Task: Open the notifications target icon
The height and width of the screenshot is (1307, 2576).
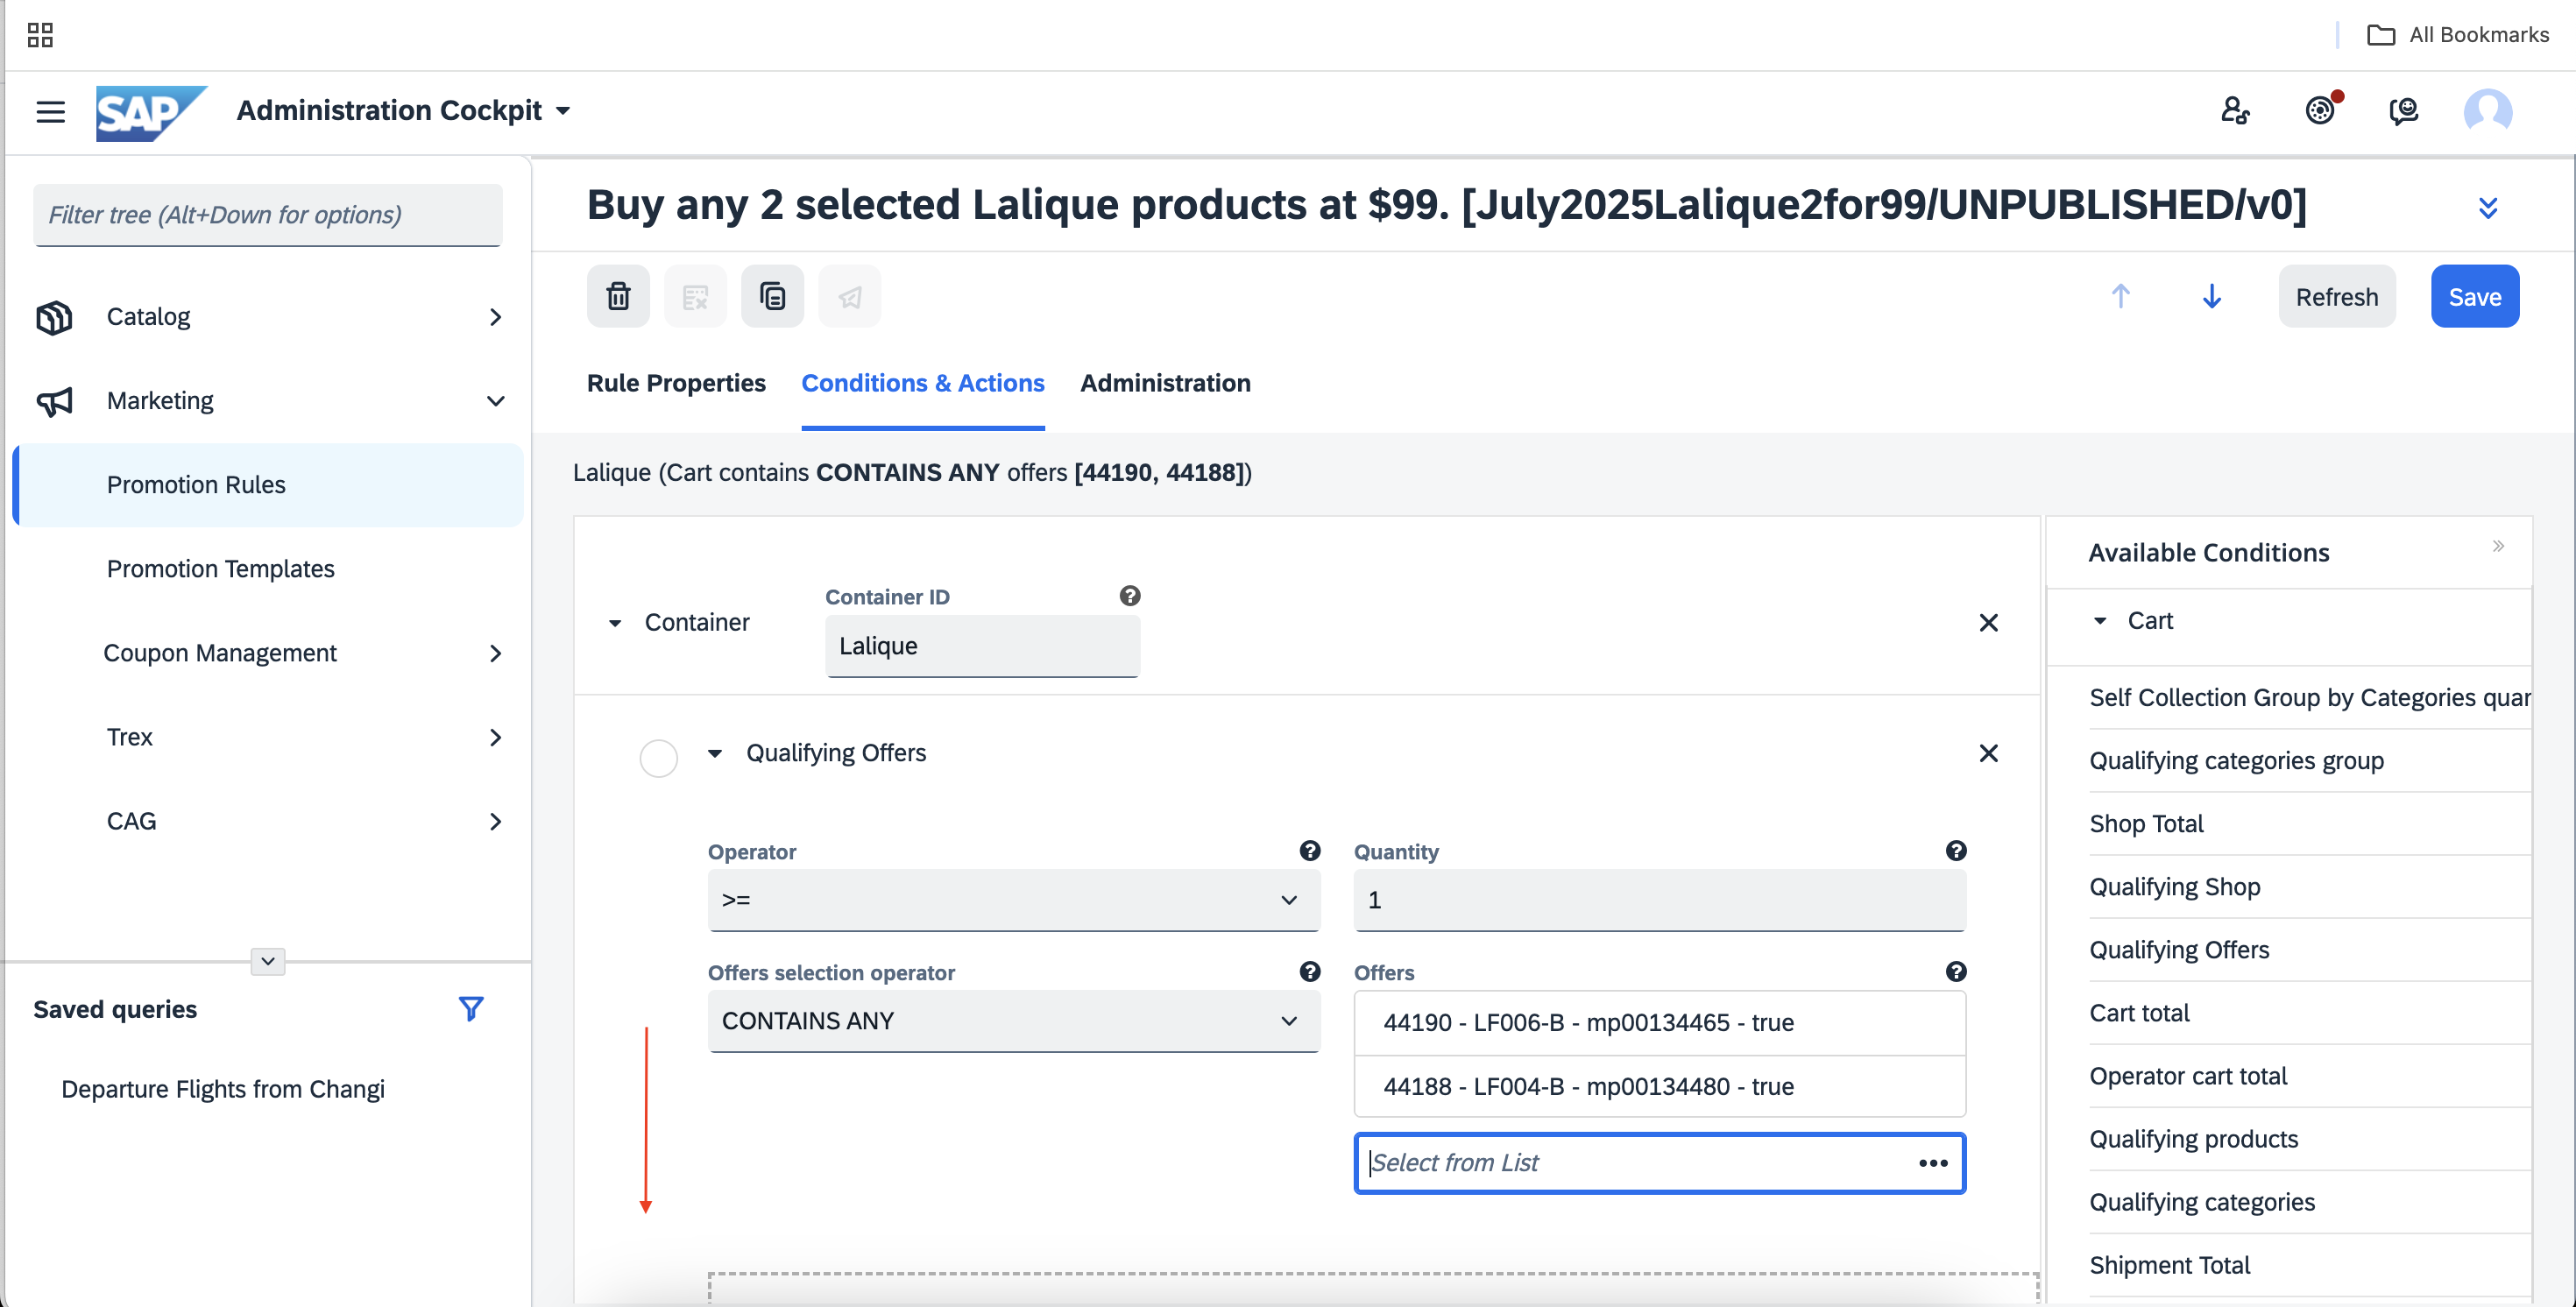Action: click(x=2321, y=110)
